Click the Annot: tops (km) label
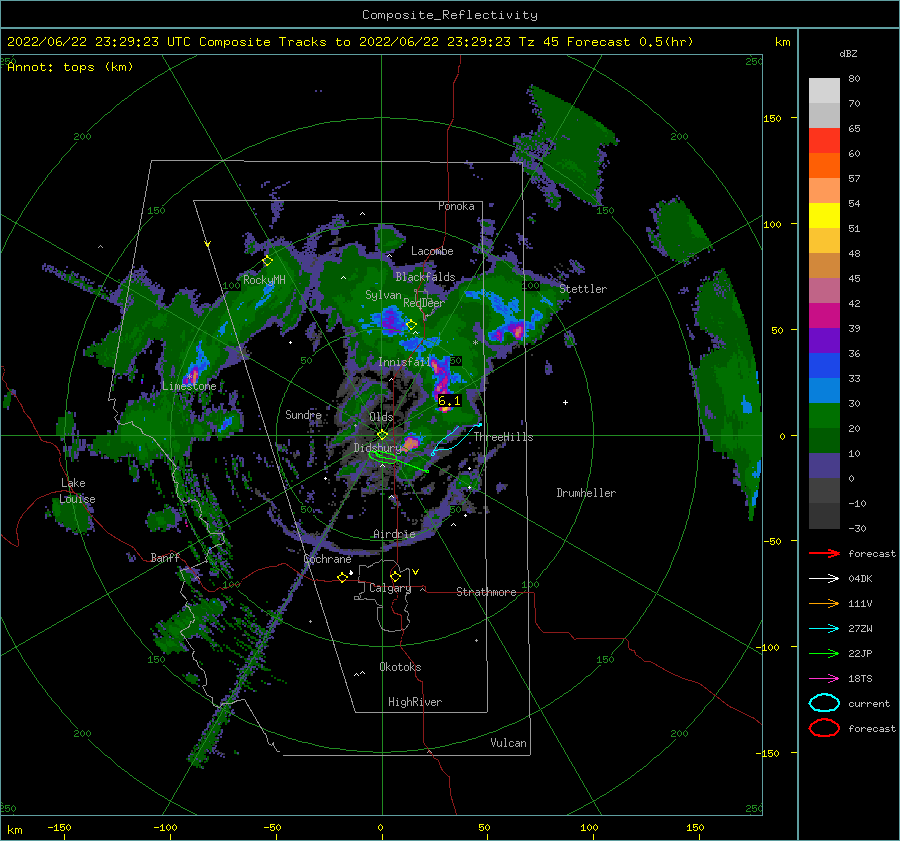 click(70, 67)
